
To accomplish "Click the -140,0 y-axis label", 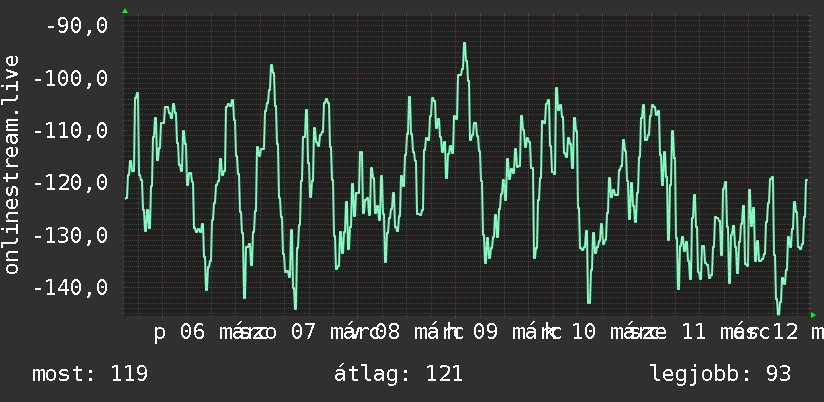I will click(70, 288).
